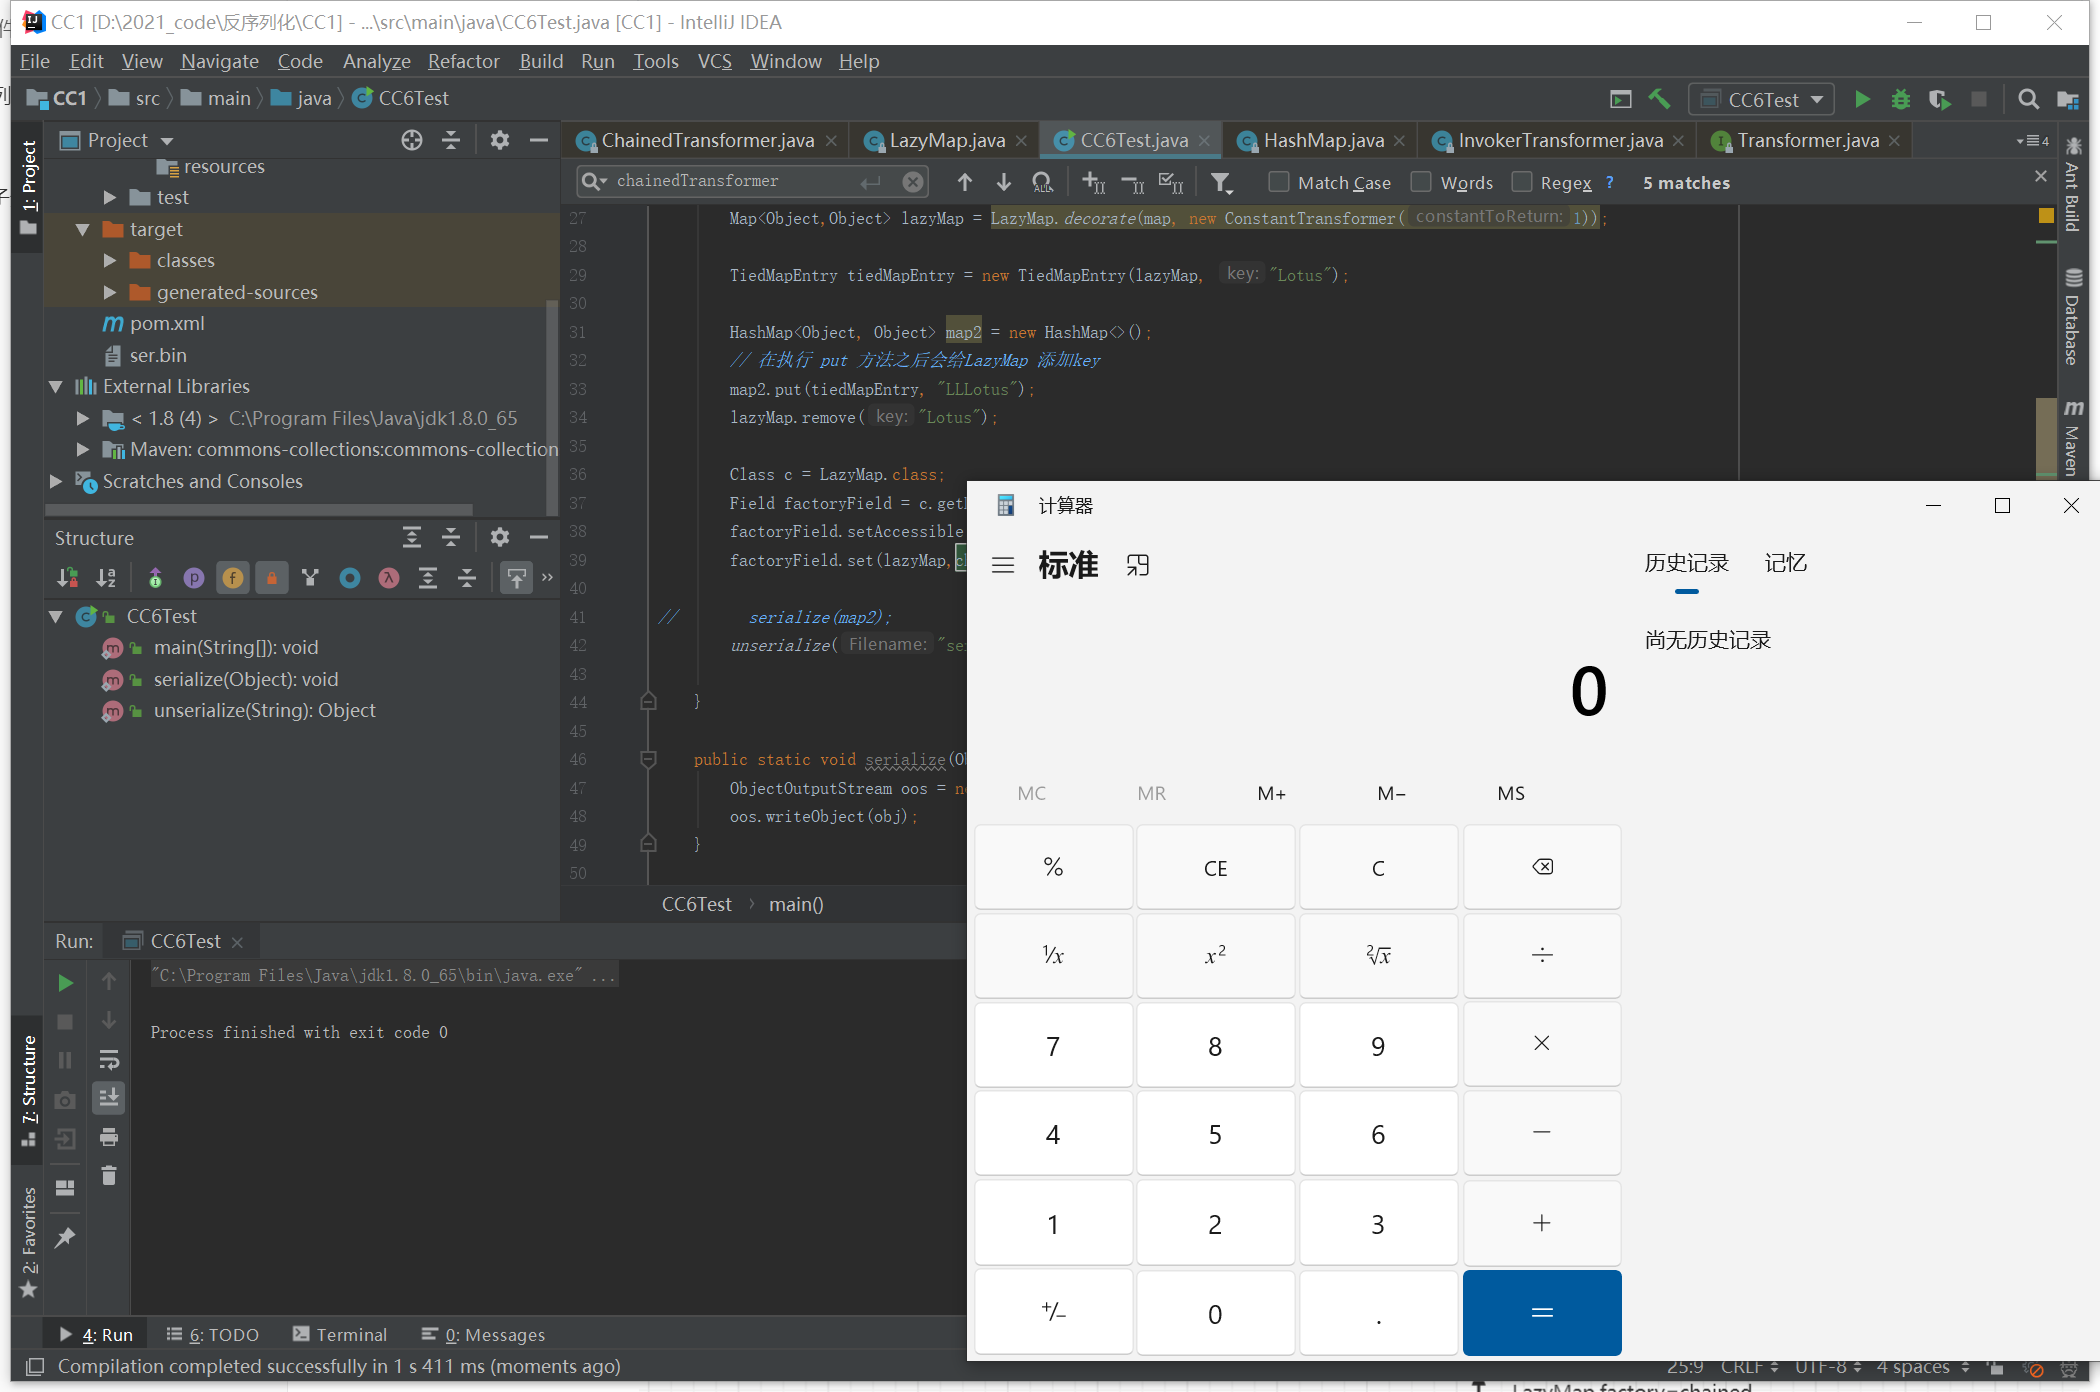This screenshot has height=1392, width=2100.
Task: Enable the Match Case checkbox
Action: point(1278,182)
